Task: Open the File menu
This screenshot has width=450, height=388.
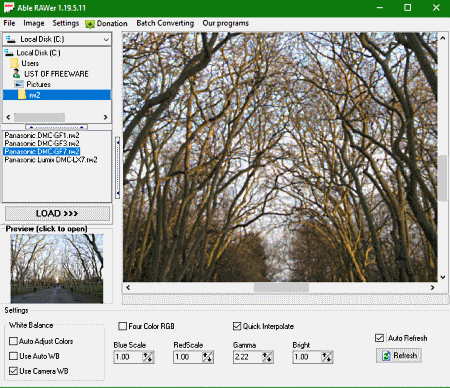Action: (9, 23)
